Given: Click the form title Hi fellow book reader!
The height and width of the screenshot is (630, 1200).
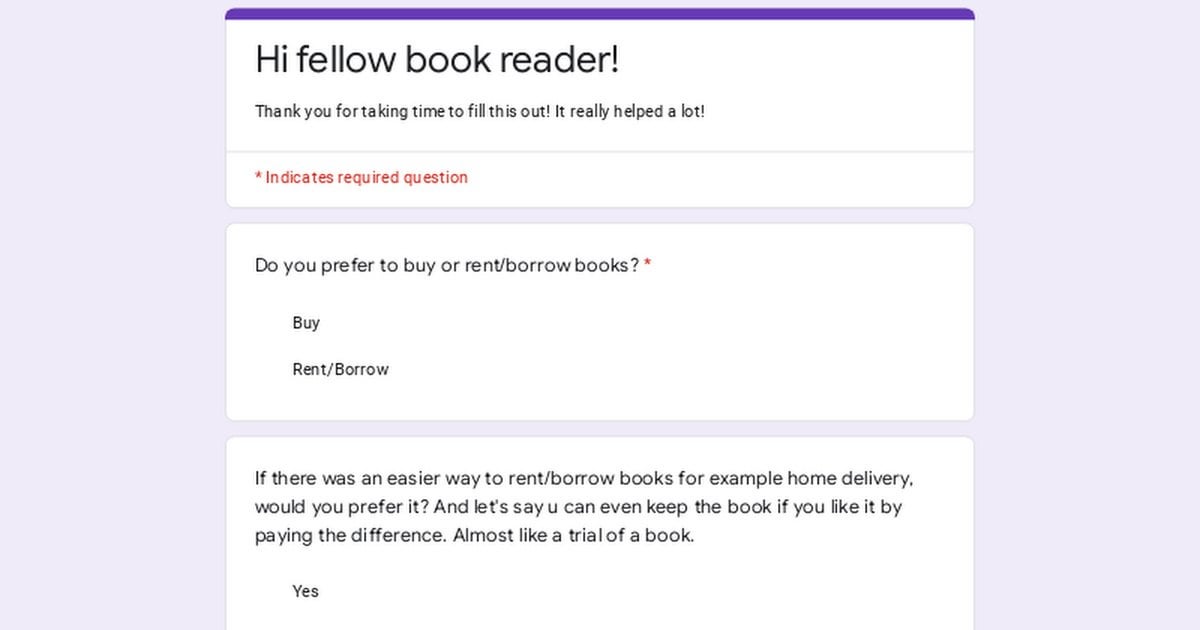Looking at the screenshot, I should click(x=437, y=59).
